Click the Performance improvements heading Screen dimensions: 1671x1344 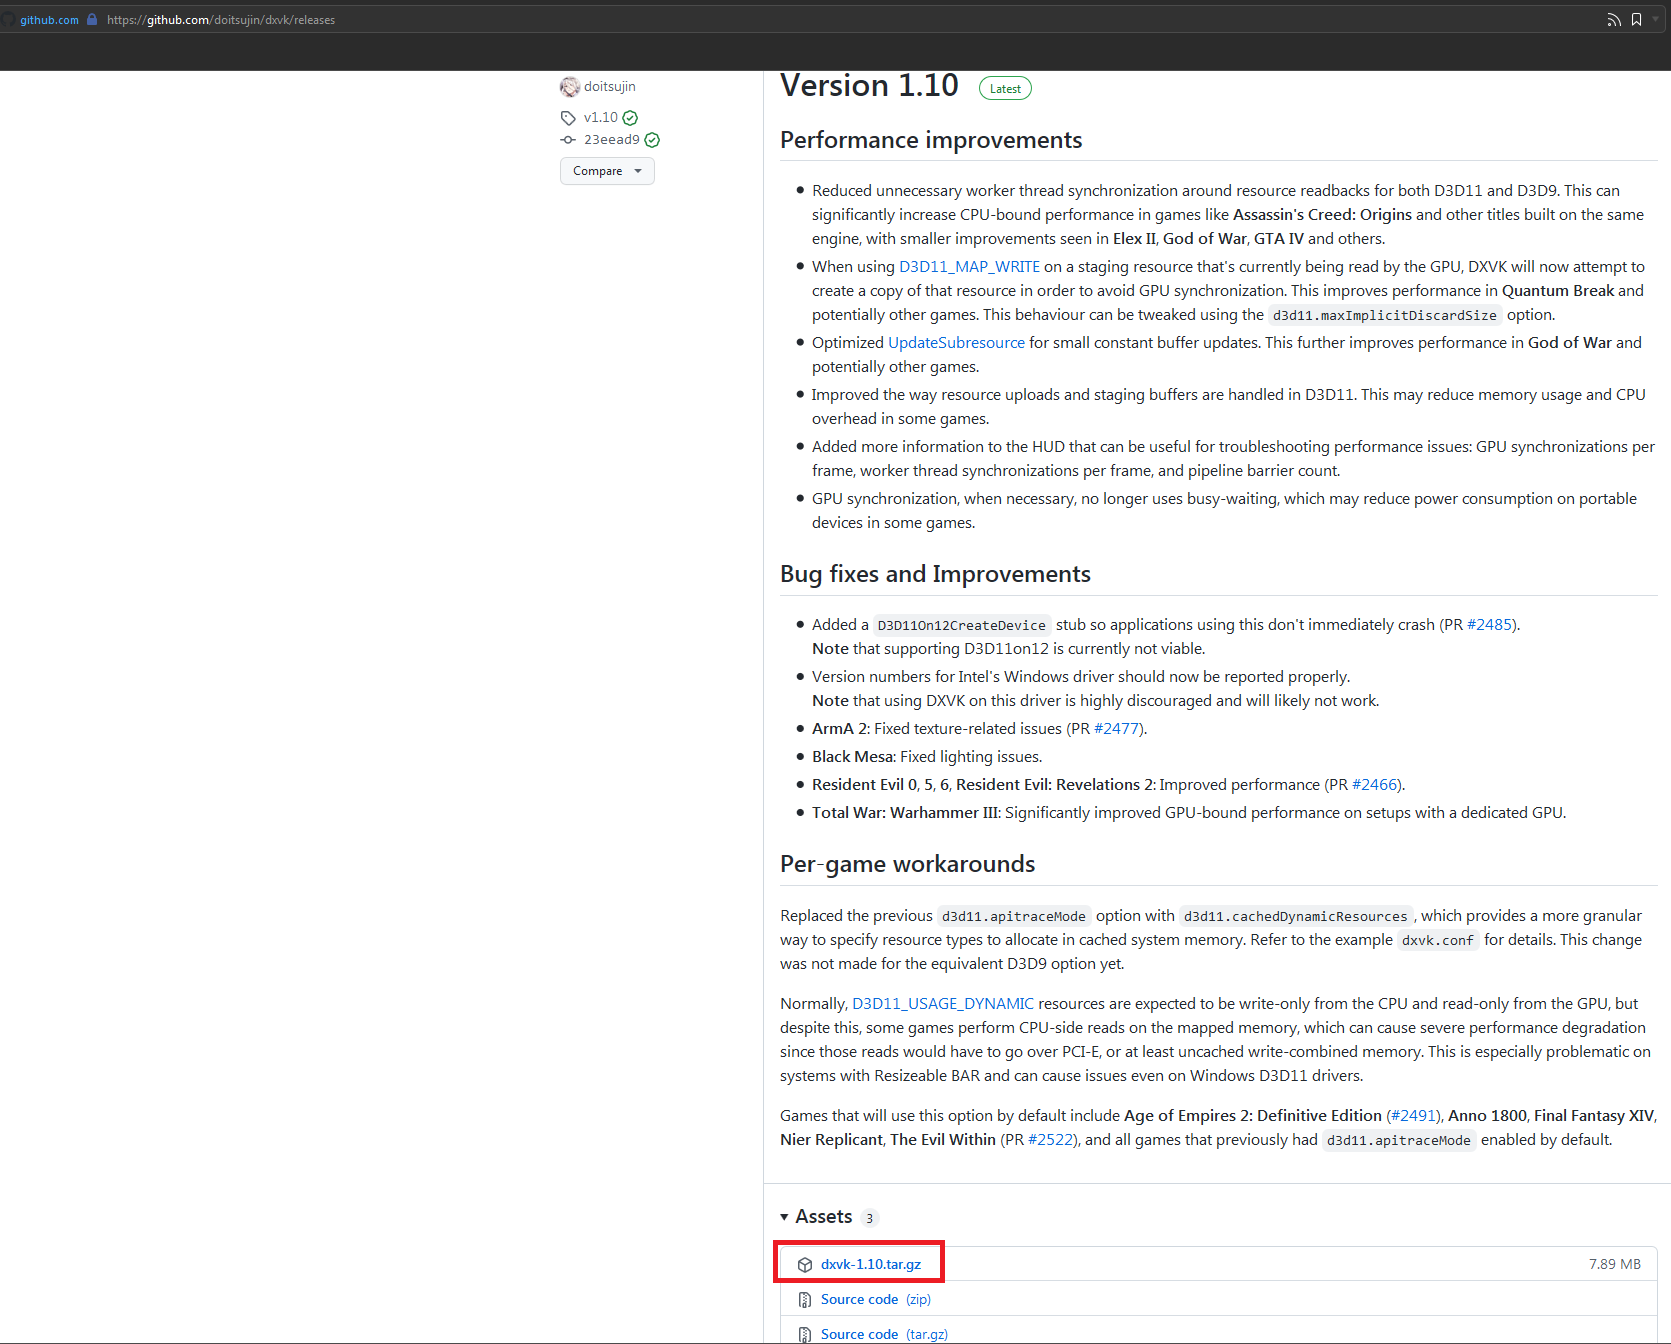(931, 140)
